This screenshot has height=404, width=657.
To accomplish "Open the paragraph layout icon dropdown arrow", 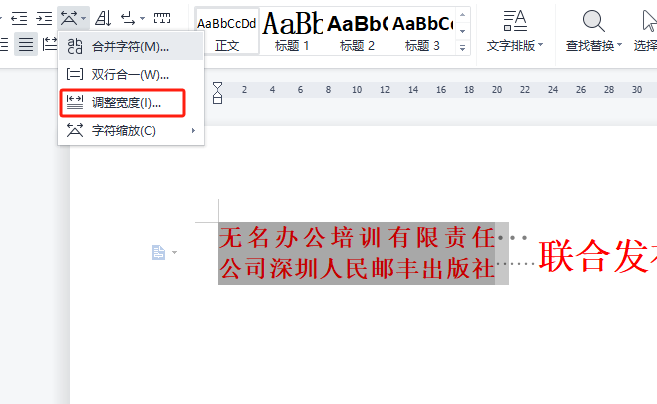I will tap(174, 252).
